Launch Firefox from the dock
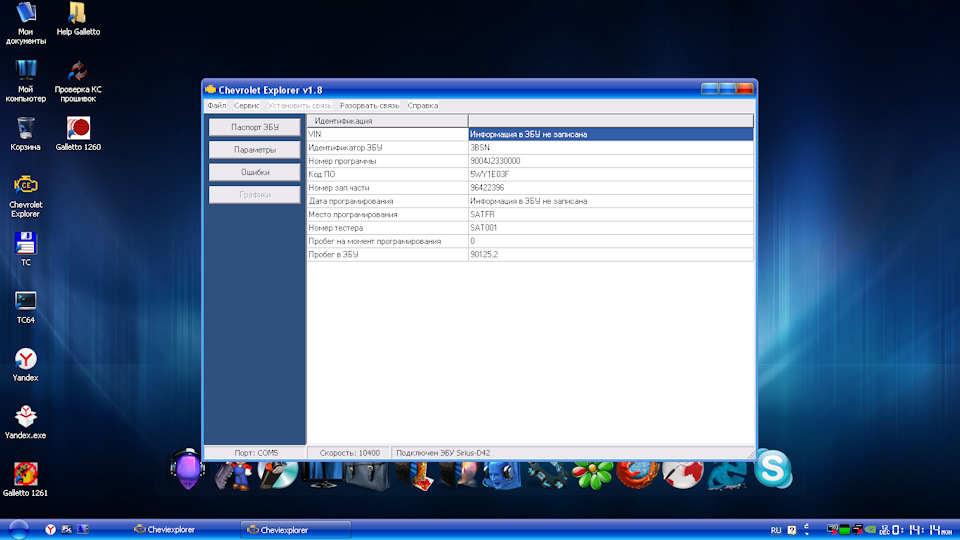The width and height of the screenshot is (960, 540). (x=637, y=475)
